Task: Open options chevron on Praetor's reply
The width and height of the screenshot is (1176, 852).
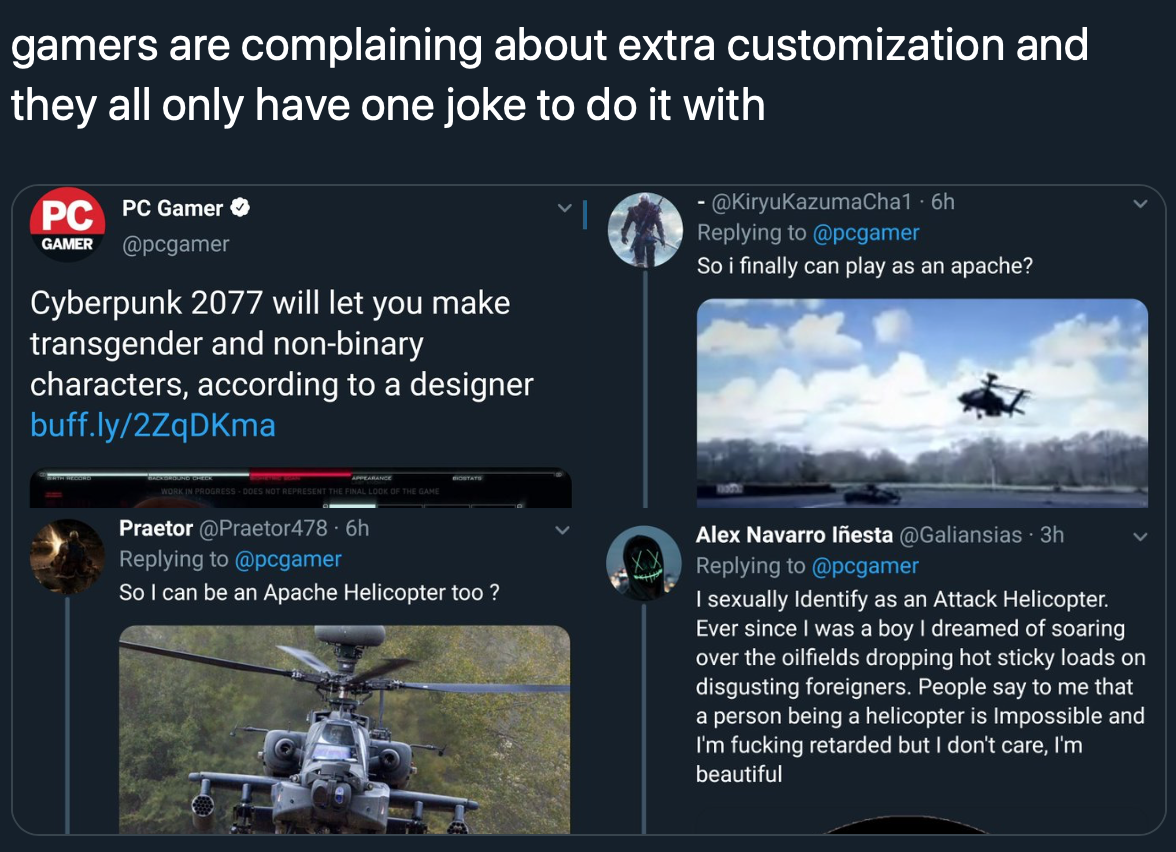Action: pyautogui.click(x=563, y=530)
